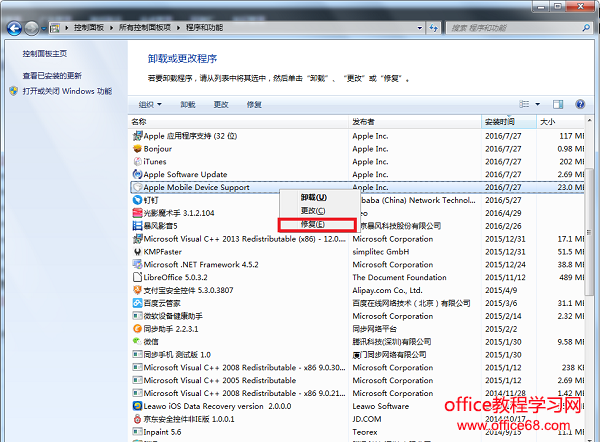Image resolution: width=600 pixels, height=442 pixels.
Task: Click the Apple Software Update icon
Action: [x=137, y=174]
